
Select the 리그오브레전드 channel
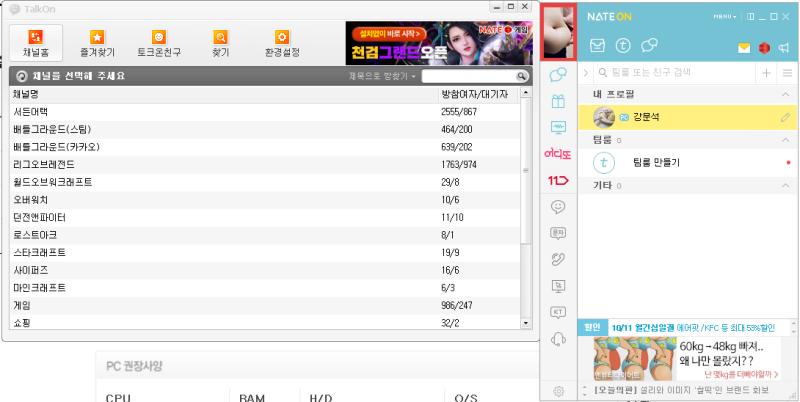(x=264, y=165)
